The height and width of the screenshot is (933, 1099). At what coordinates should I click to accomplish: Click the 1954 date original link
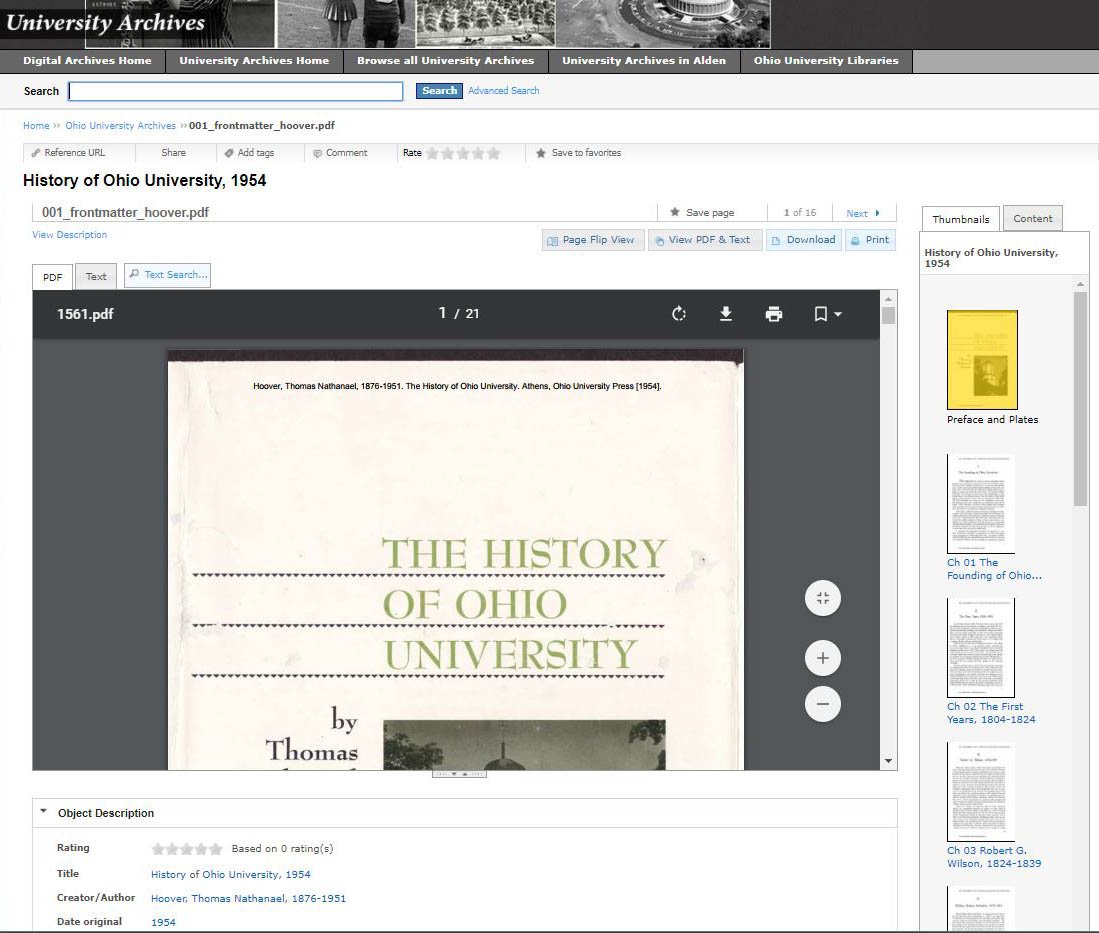click(x=163, y=922)
